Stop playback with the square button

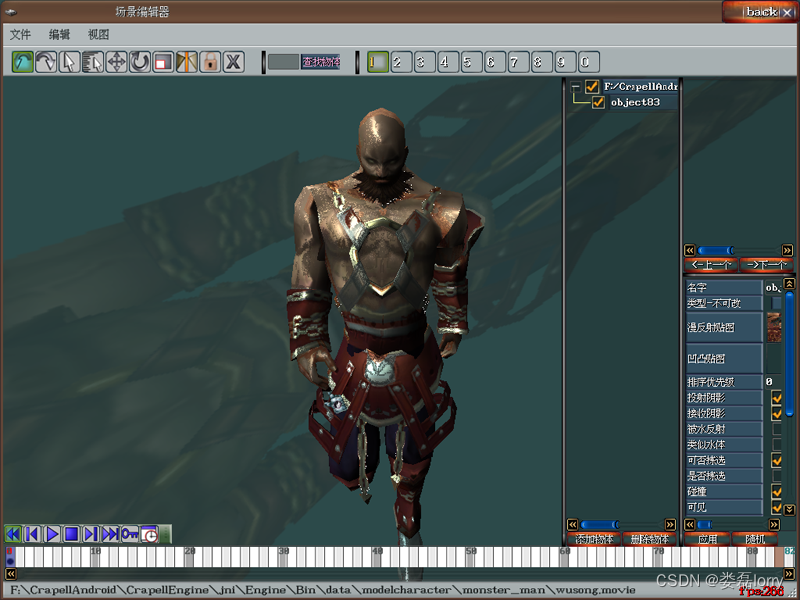[71, 534]
